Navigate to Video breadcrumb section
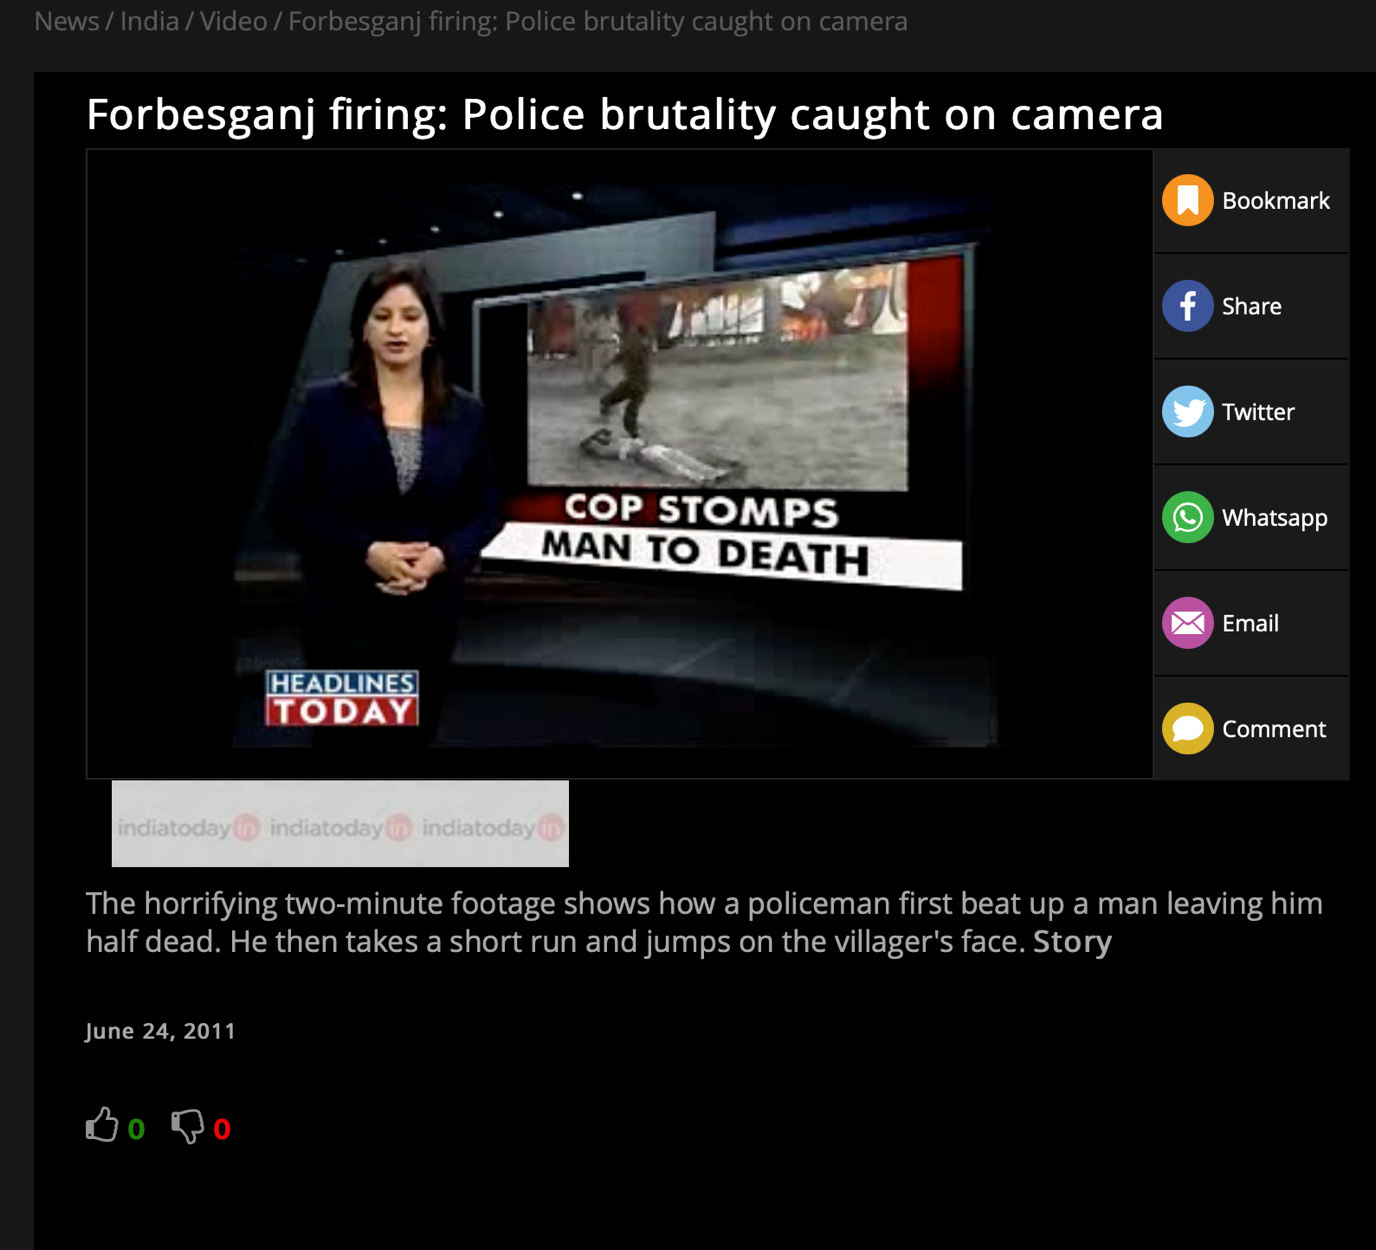Viewport: 1376px width, 1250px height. point(233,21)
